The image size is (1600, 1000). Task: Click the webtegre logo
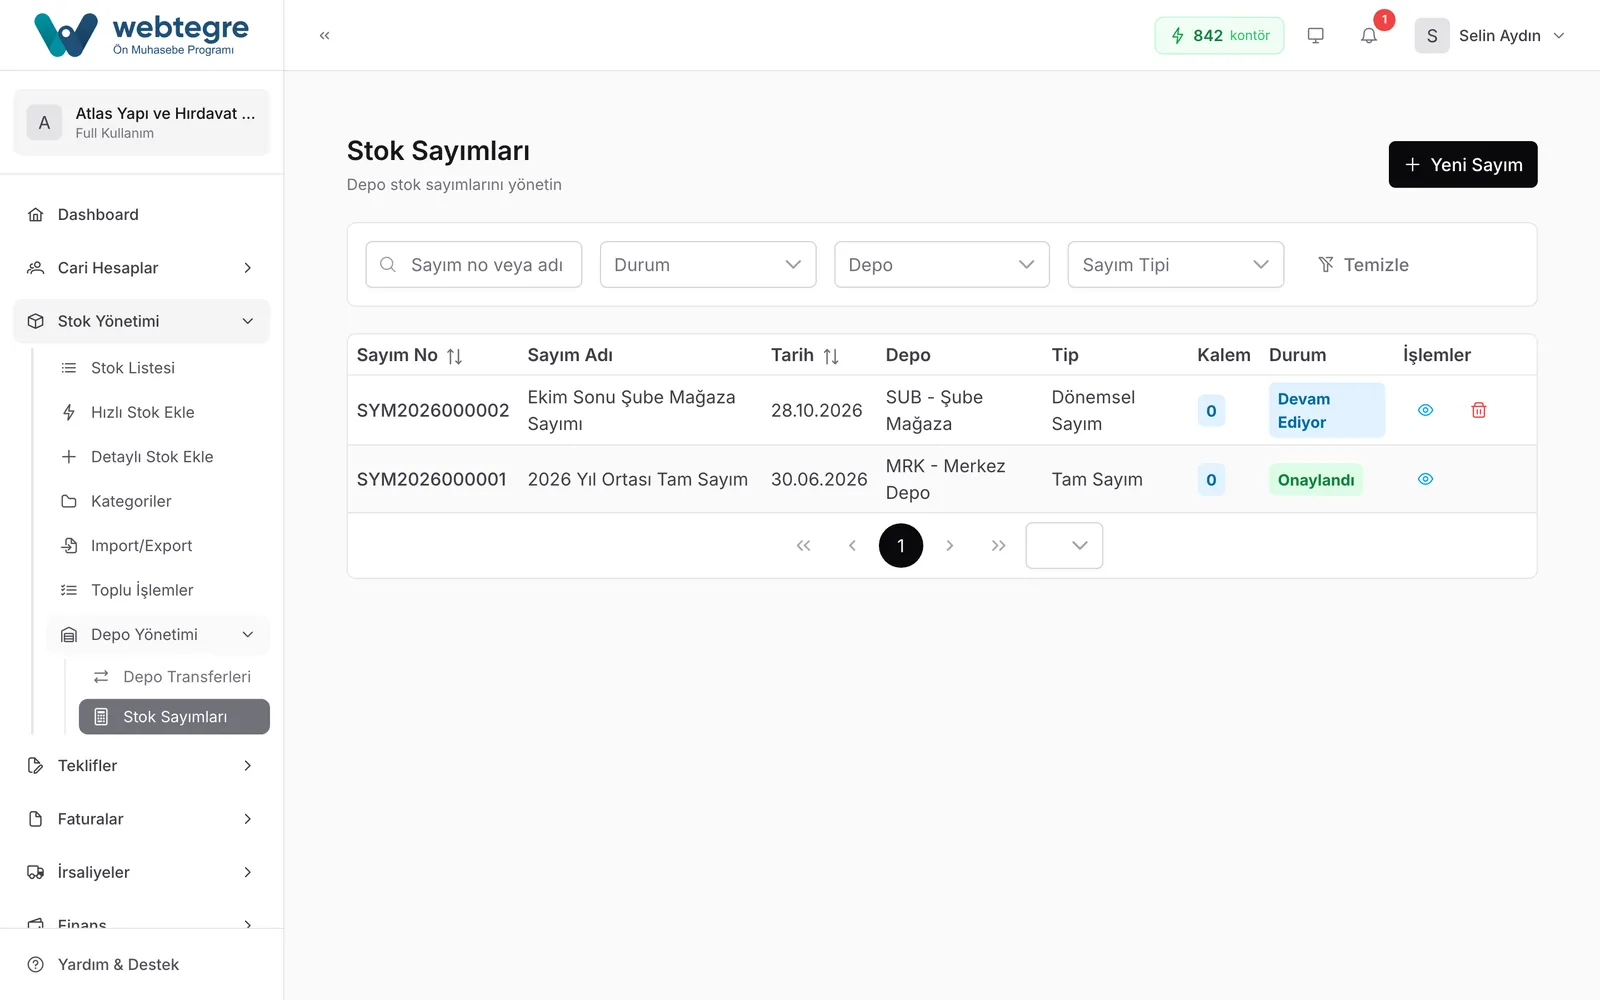(141, 35)
